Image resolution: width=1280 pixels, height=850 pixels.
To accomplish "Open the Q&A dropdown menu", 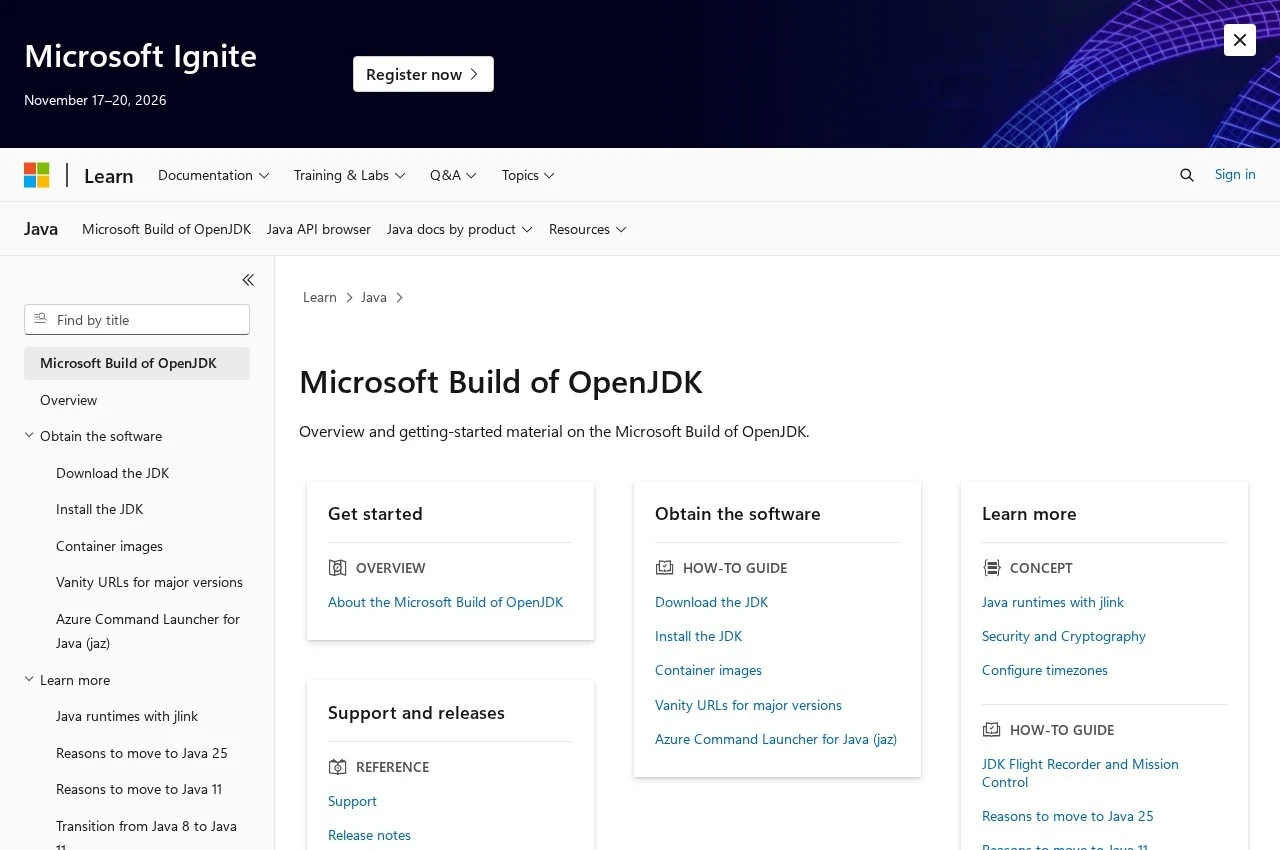I will 454,175.
